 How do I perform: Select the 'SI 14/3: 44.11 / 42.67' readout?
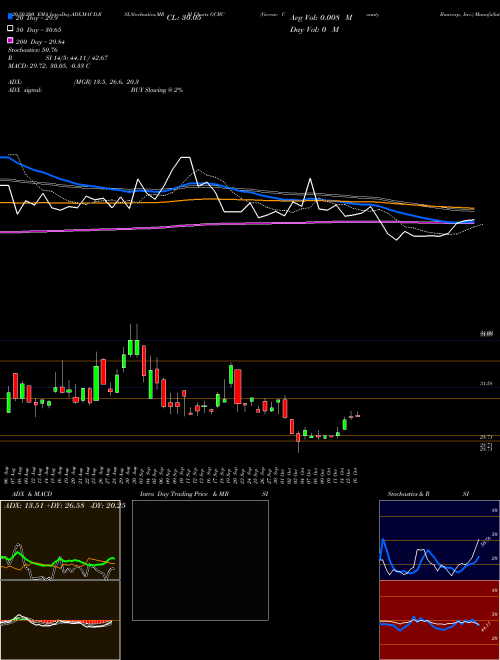[x=75, y=58]
